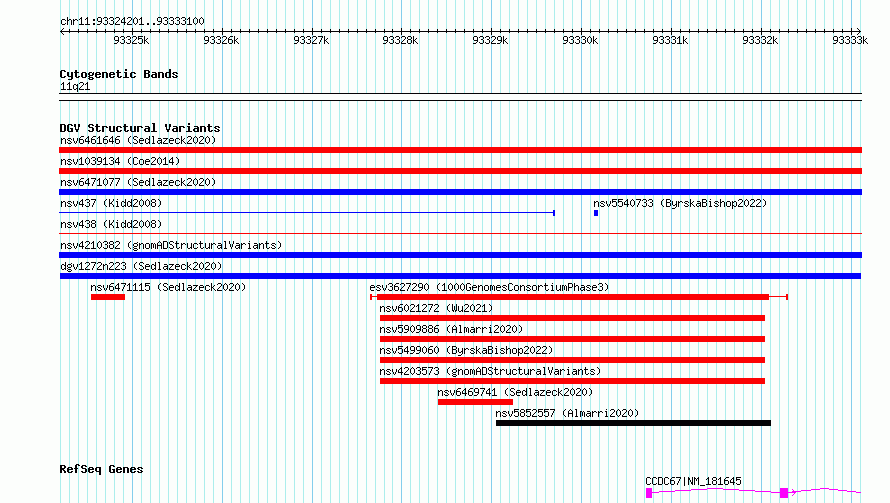
Task: Click the CCDC67|NM_181645 gene label
Action: (693, 481)
